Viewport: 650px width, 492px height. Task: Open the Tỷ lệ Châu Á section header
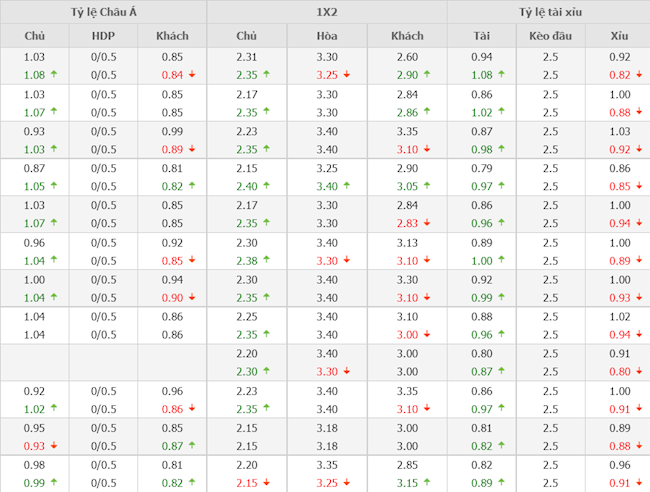click(103, 12)
